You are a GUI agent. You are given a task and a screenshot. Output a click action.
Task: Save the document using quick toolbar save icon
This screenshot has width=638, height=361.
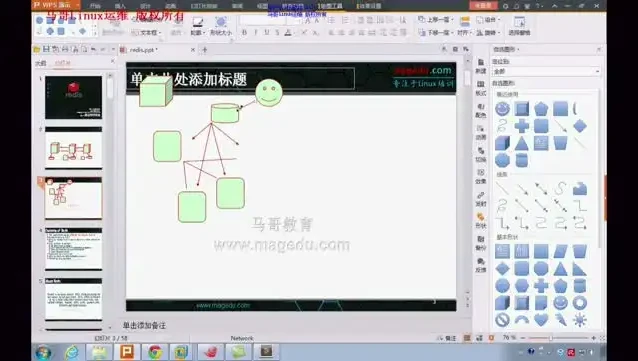click(46, 49)
